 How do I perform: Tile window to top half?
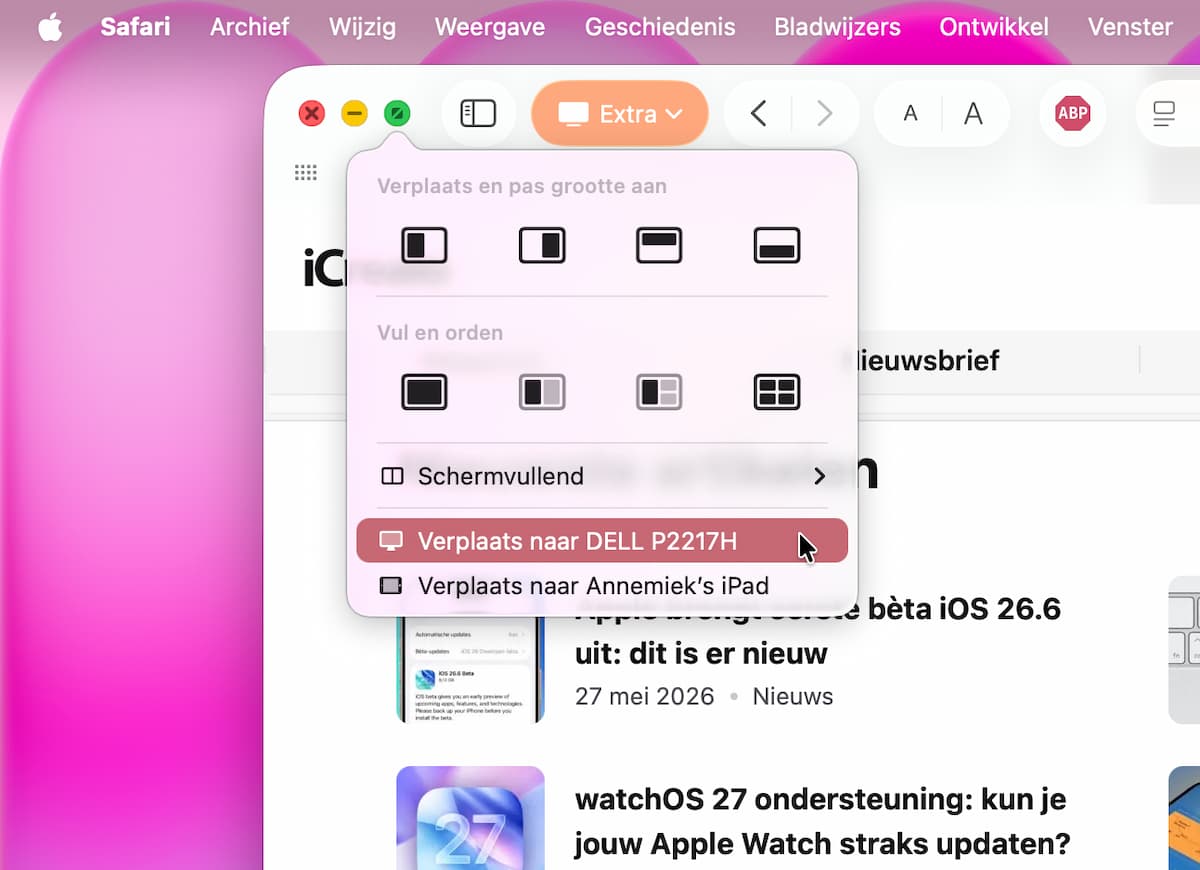coord(659,245)
